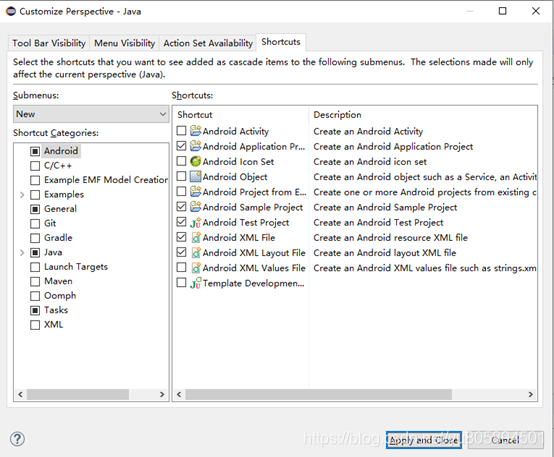Click the Android Object icon
Screen dimensions: 554x457
click(195, 176)
